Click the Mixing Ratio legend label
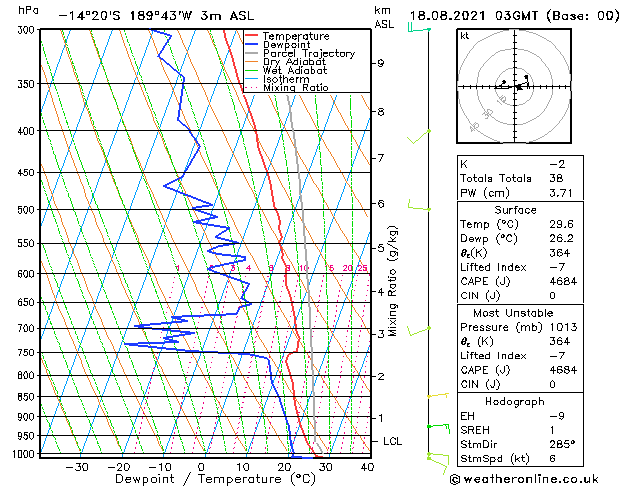This screenshot has width=629, height=486. (296, 88)
